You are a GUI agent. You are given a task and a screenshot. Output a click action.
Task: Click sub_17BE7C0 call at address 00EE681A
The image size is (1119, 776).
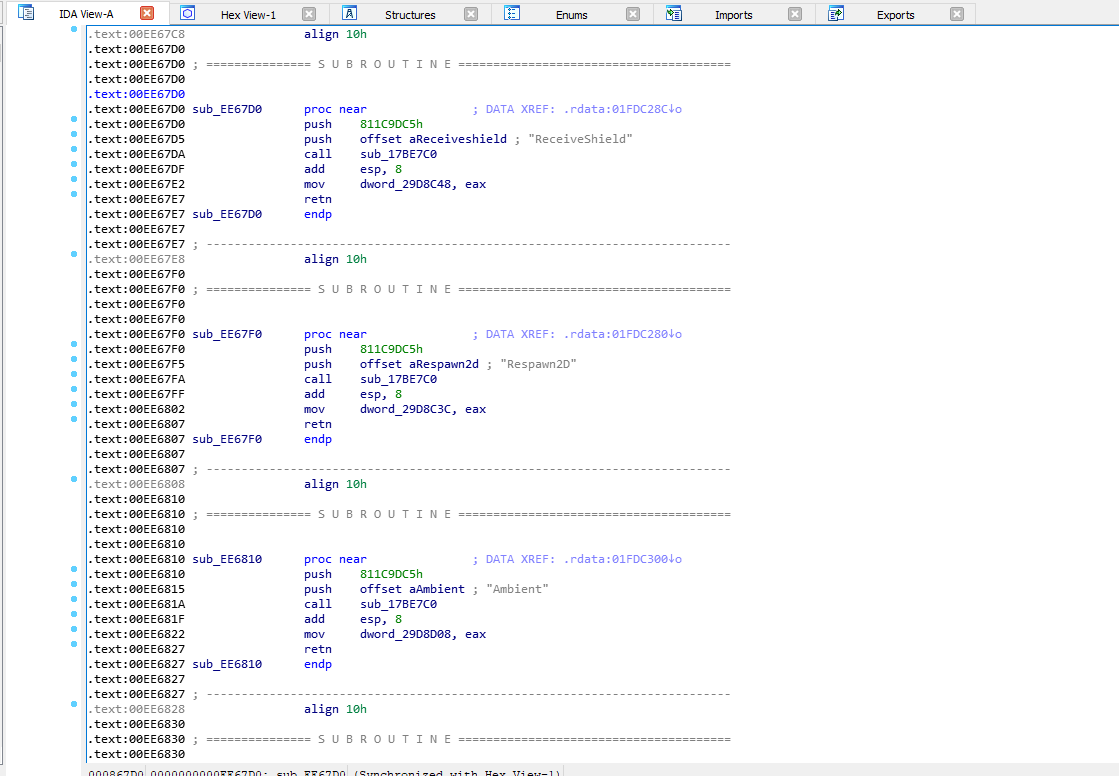[398, 604]
